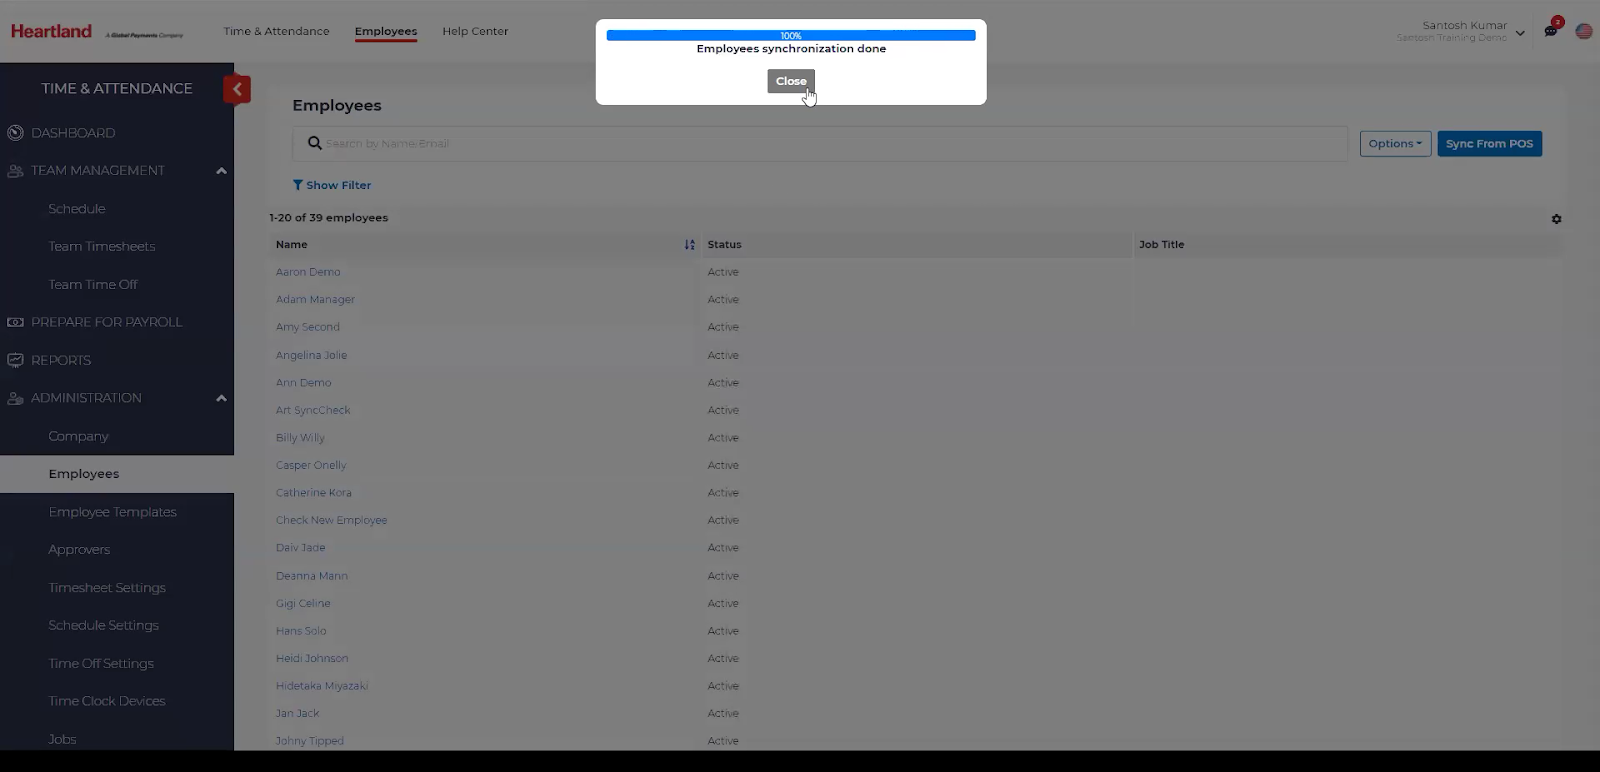Collapse the sidebar with red arrow button
The image size is (1600, 772).
237,89
